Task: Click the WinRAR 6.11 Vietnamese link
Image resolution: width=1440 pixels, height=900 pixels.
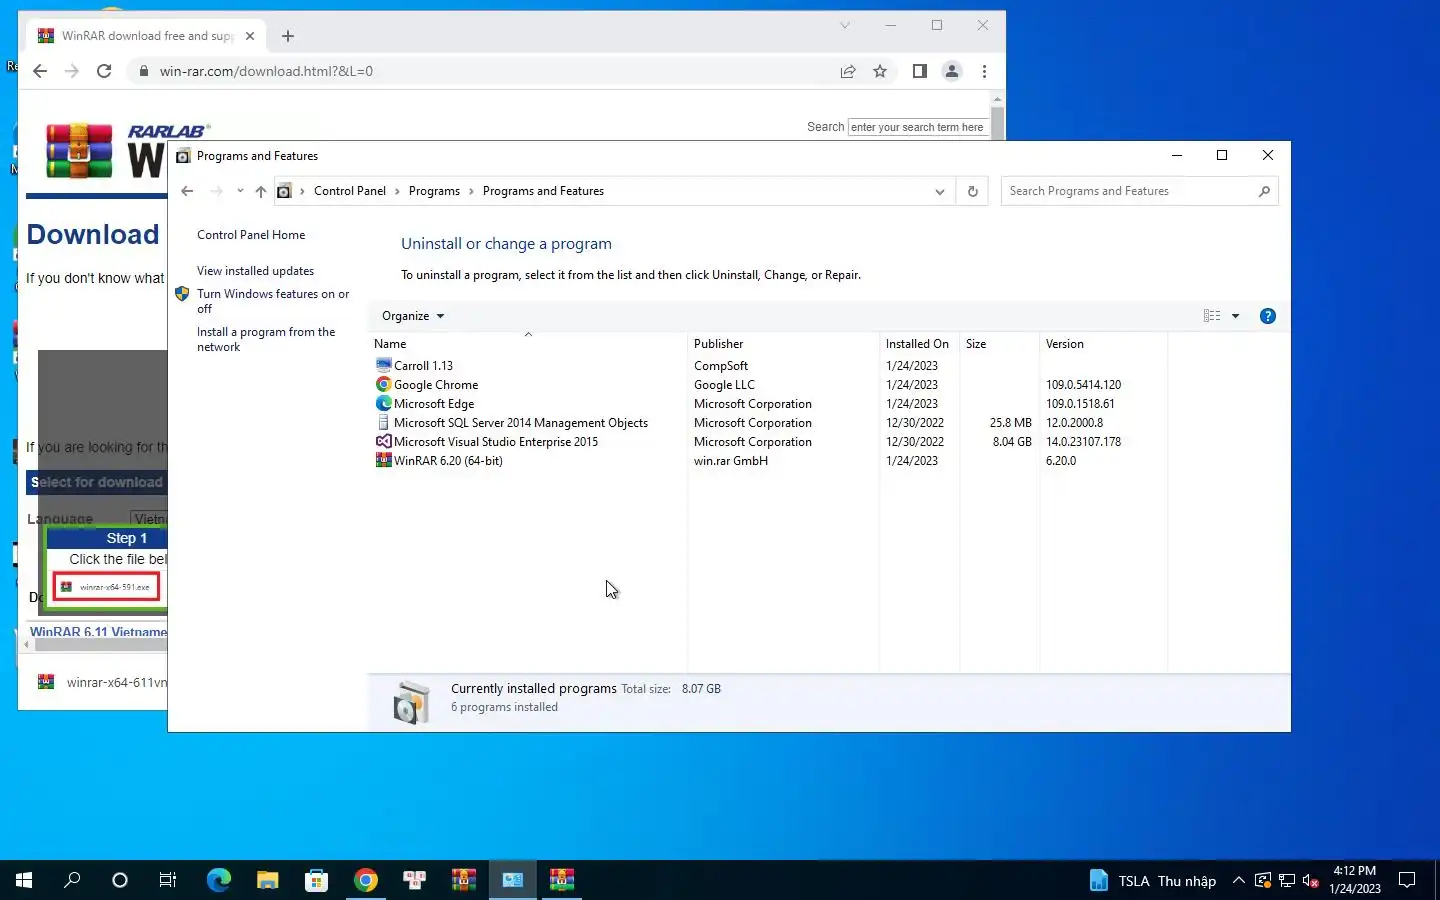Action: (x=98, y=632)
